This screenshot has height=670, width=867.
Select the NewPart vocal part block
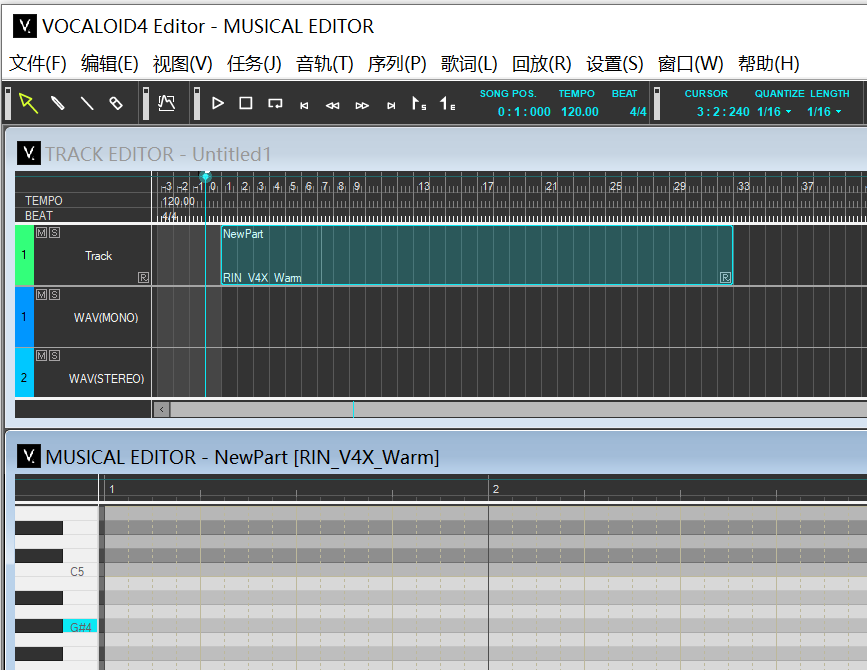[477, 255]
